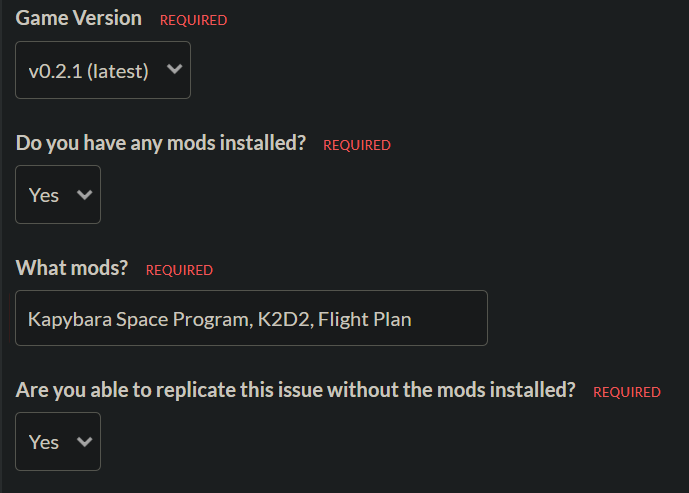This screenshot has height=493, width=689.
Task: Click the chevron in the replicate issue selector
Action: 84,441
